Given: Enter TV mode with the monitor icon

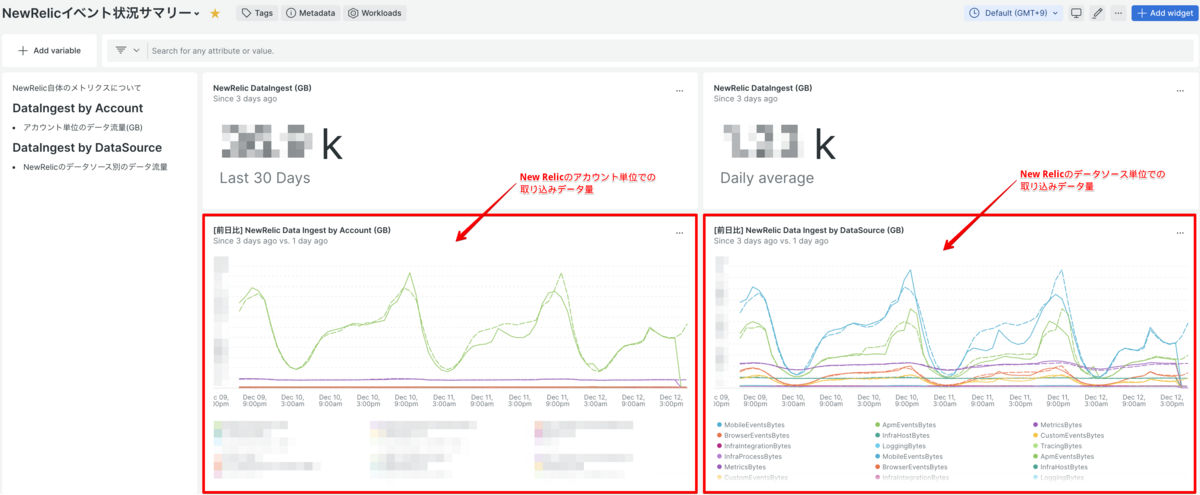Looking at the screenshot, I should click(1076, 13).
